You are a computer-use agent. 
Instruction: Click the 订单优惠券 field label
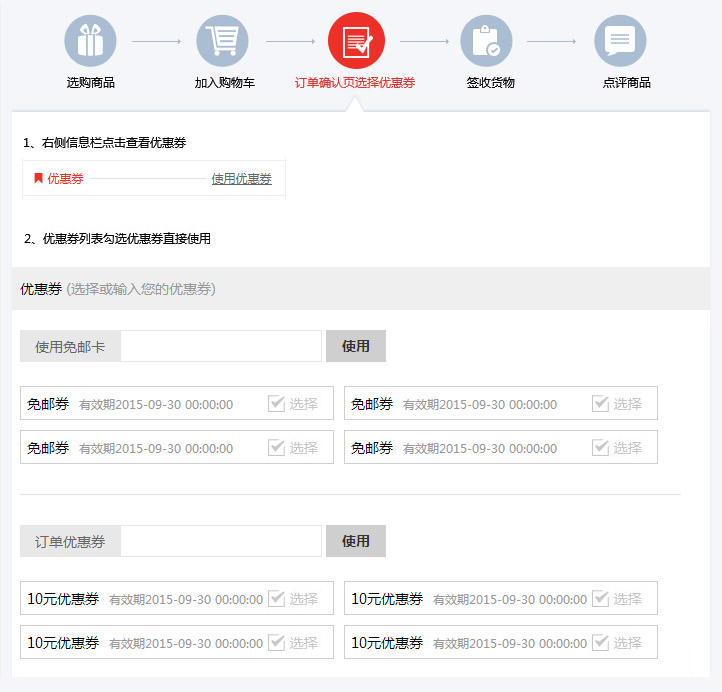click(x=70, y=541)
